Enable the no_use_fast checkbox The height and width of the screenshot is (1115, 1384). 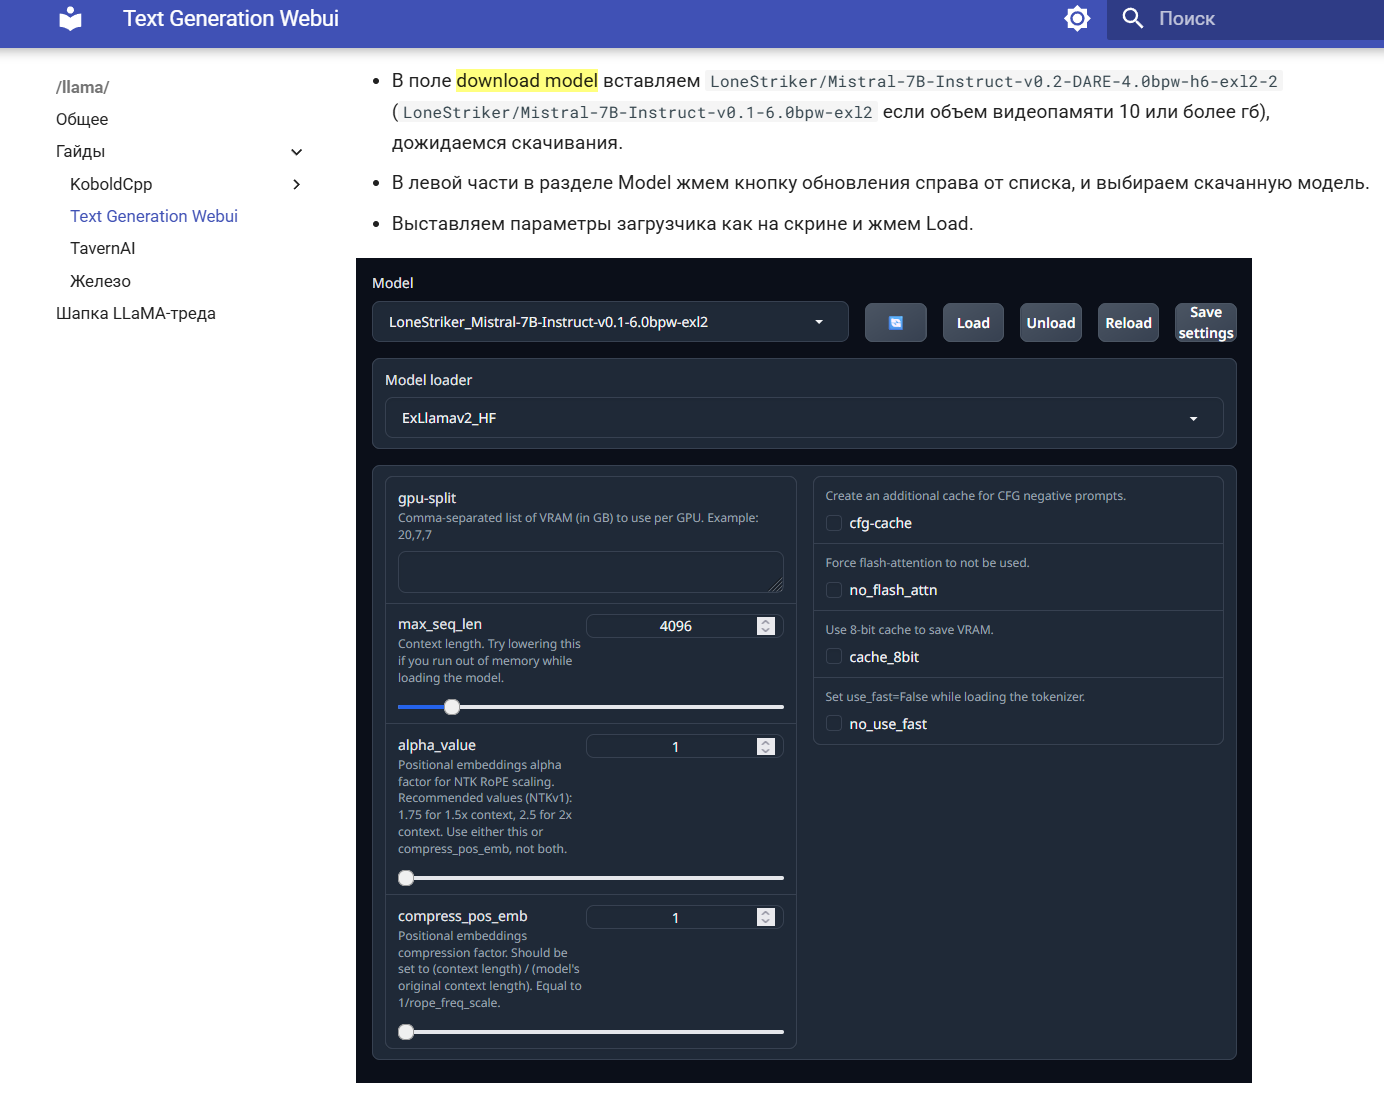pos(834,724)
